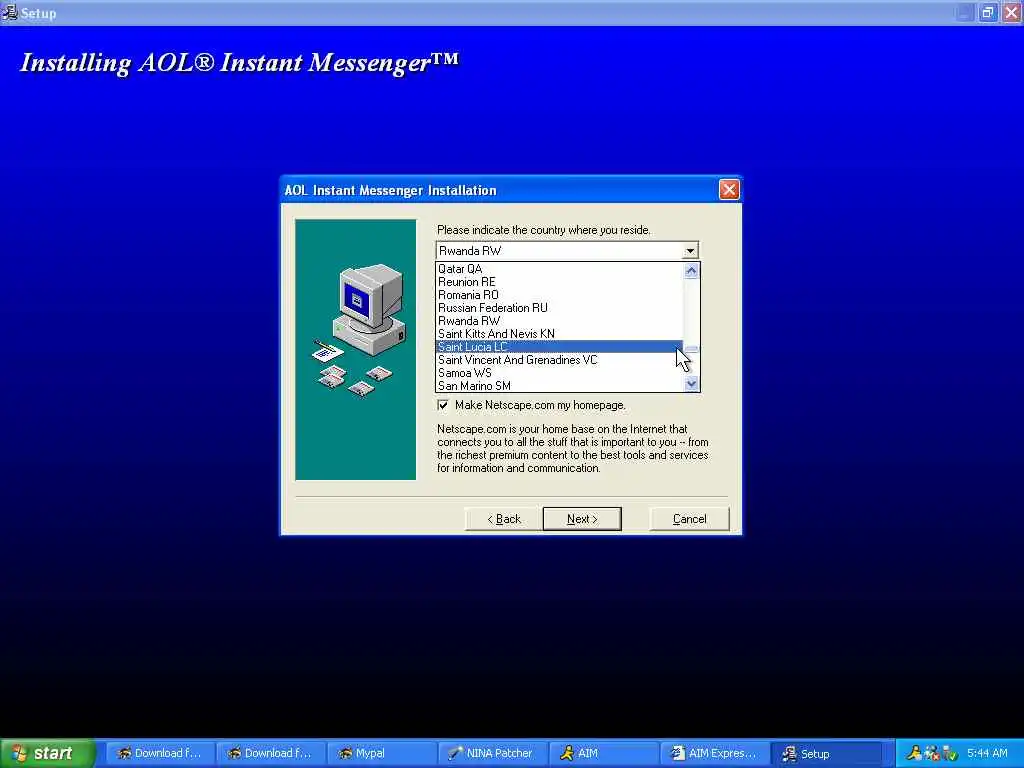Open the Windows start menu
Image resolution: width=1024 pixels, height=768 pixels.
coord(47,753)
